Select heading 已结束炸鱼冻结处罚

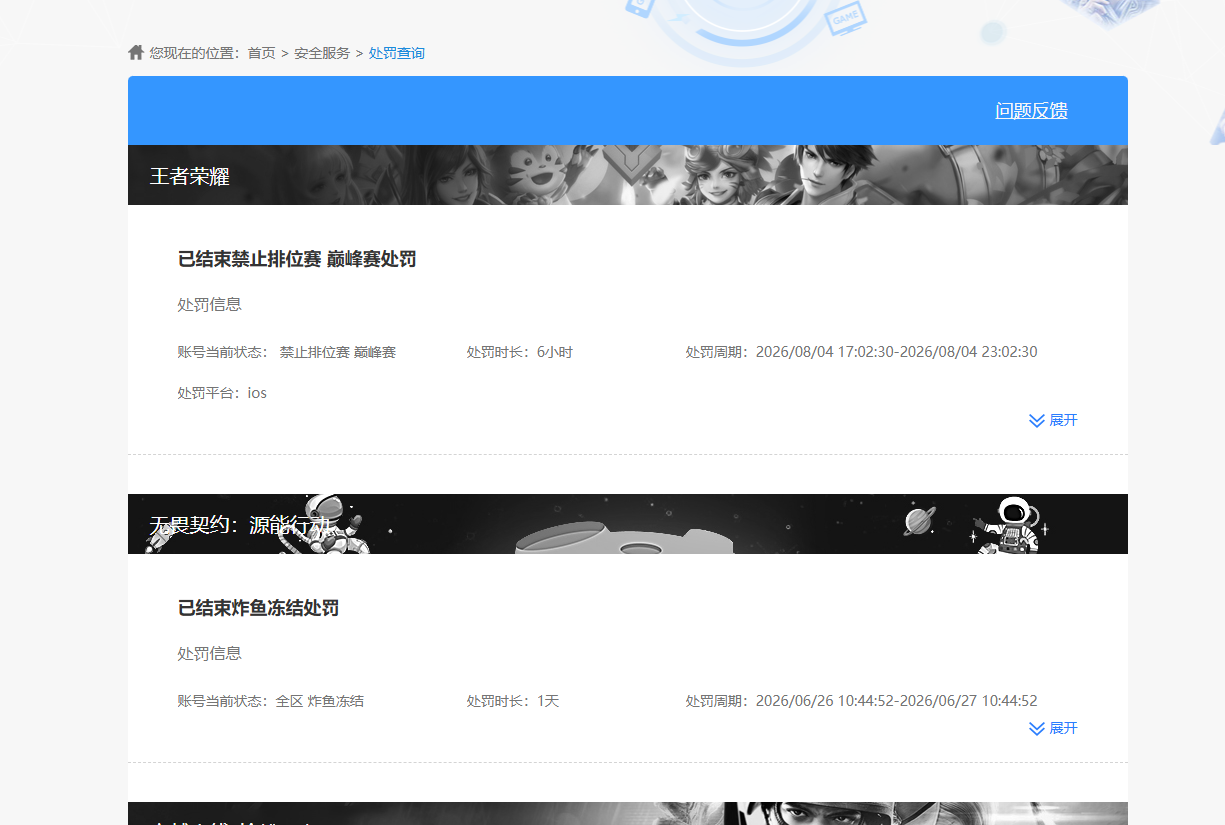click(x=258, y=609)
